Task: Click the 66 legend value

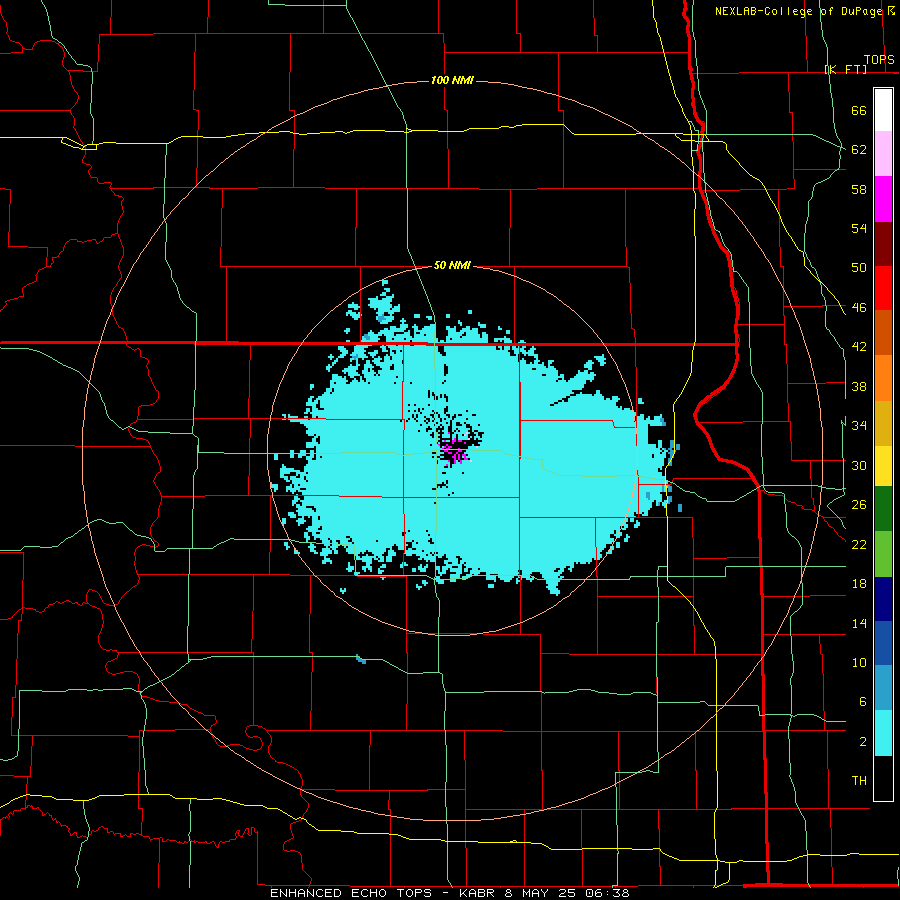Action: [x=859, y=110]
